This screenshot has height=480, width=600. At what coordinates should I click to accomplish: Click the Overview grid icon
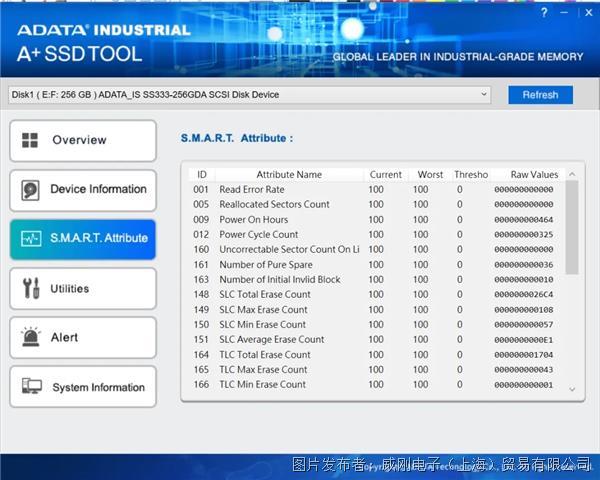click(31, 141)
